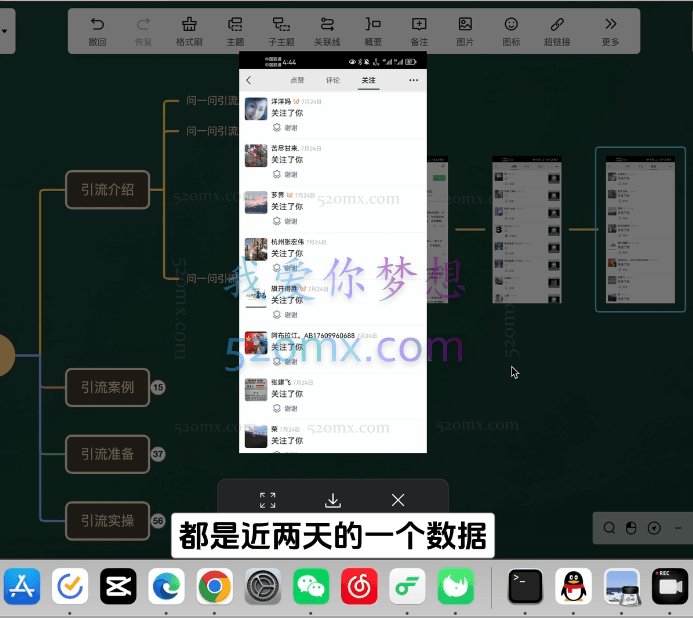This screenshot has height=618, width=693.
Task: Click the 评论 tab in phone screenshot
Action: 333,80
